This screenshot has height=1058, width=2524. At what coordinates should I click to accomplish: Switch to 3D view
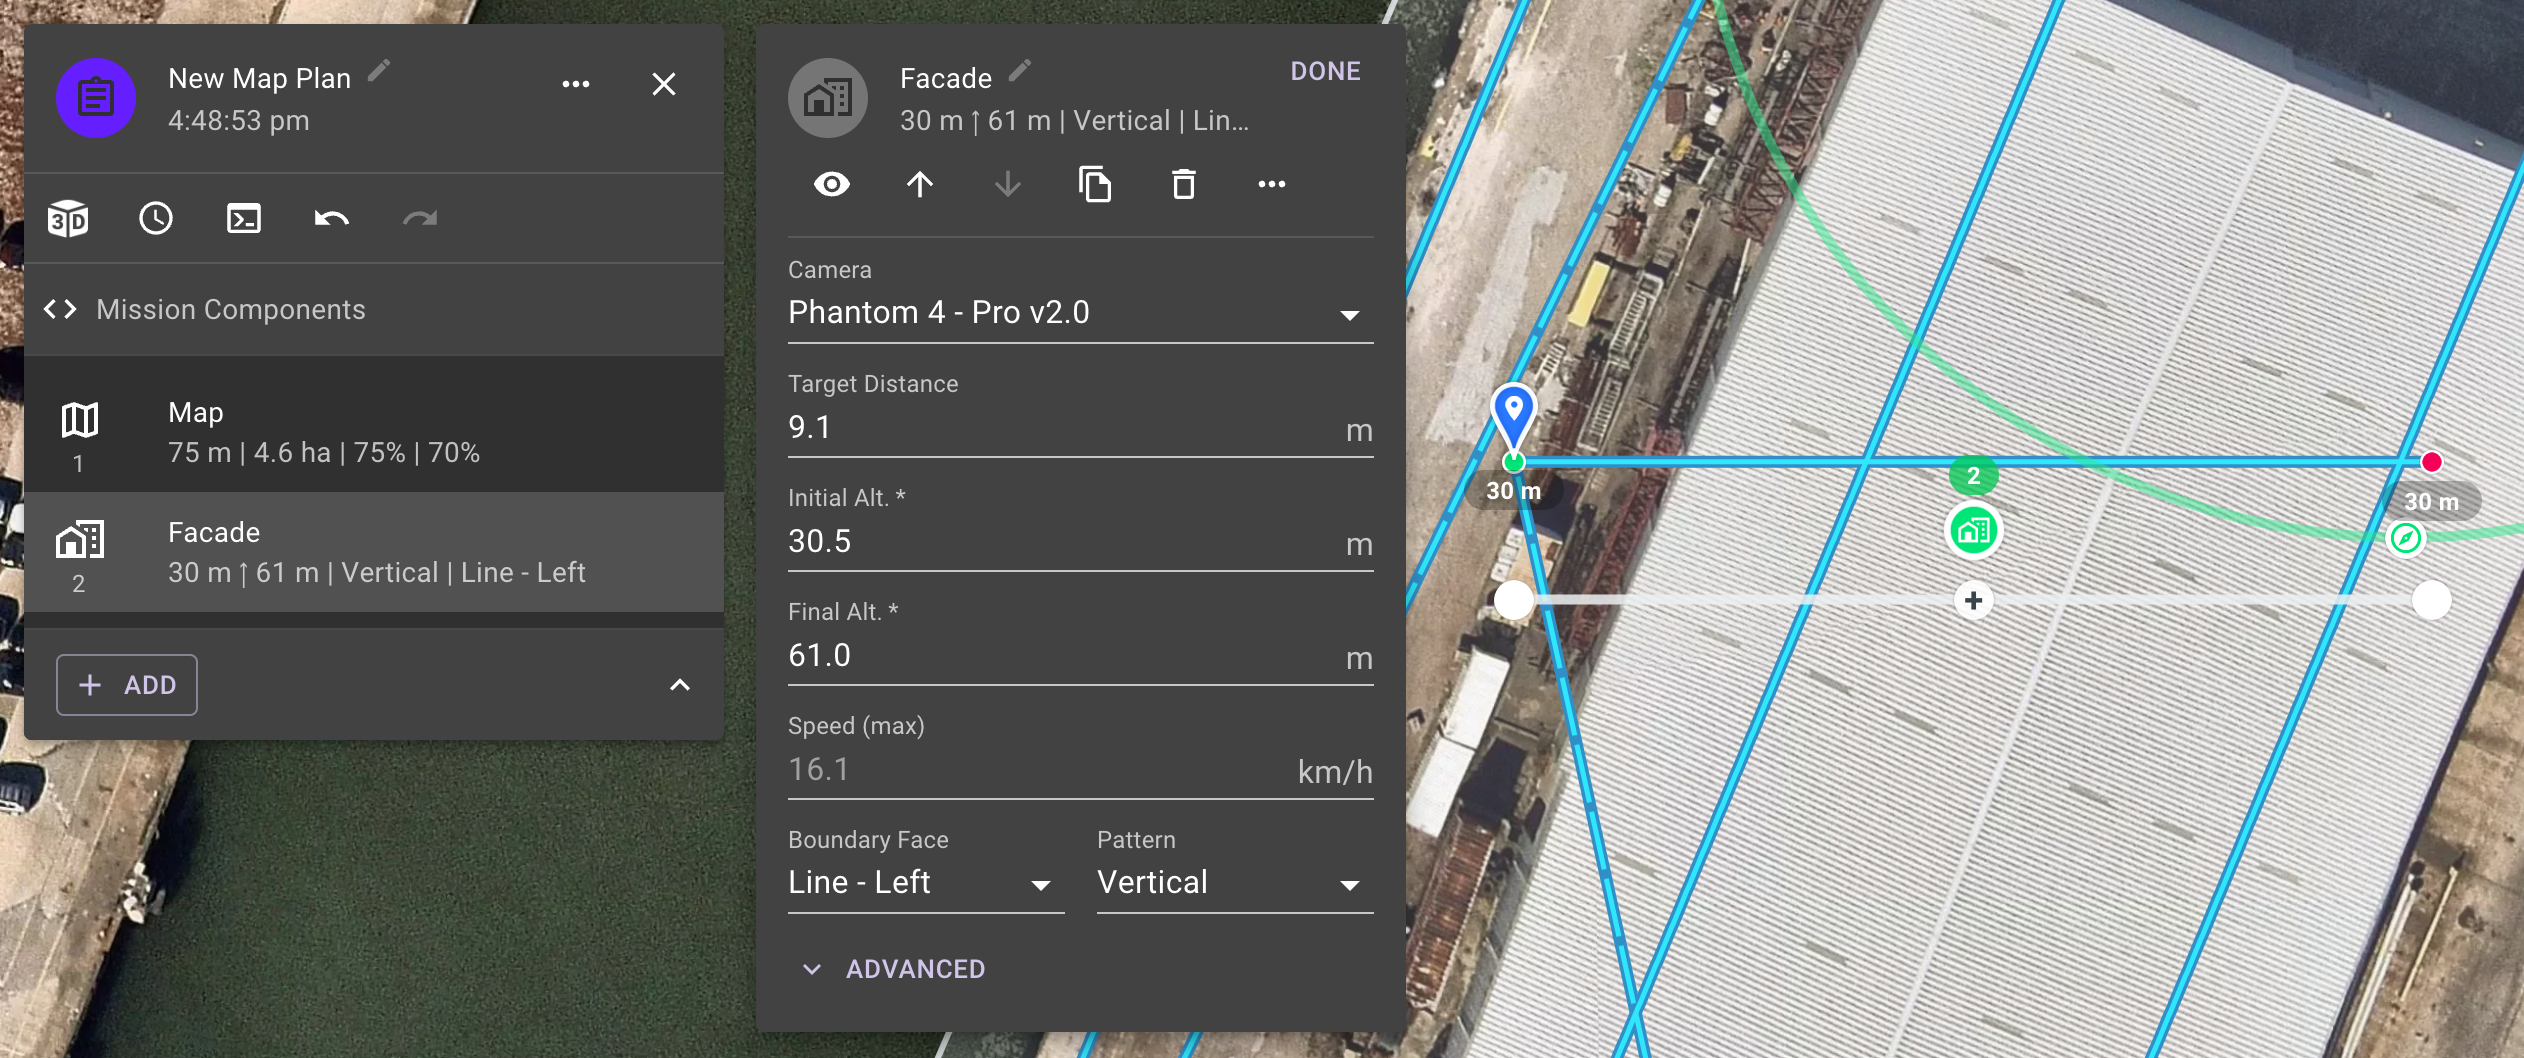pyautogui.click(x=68, y=219)
